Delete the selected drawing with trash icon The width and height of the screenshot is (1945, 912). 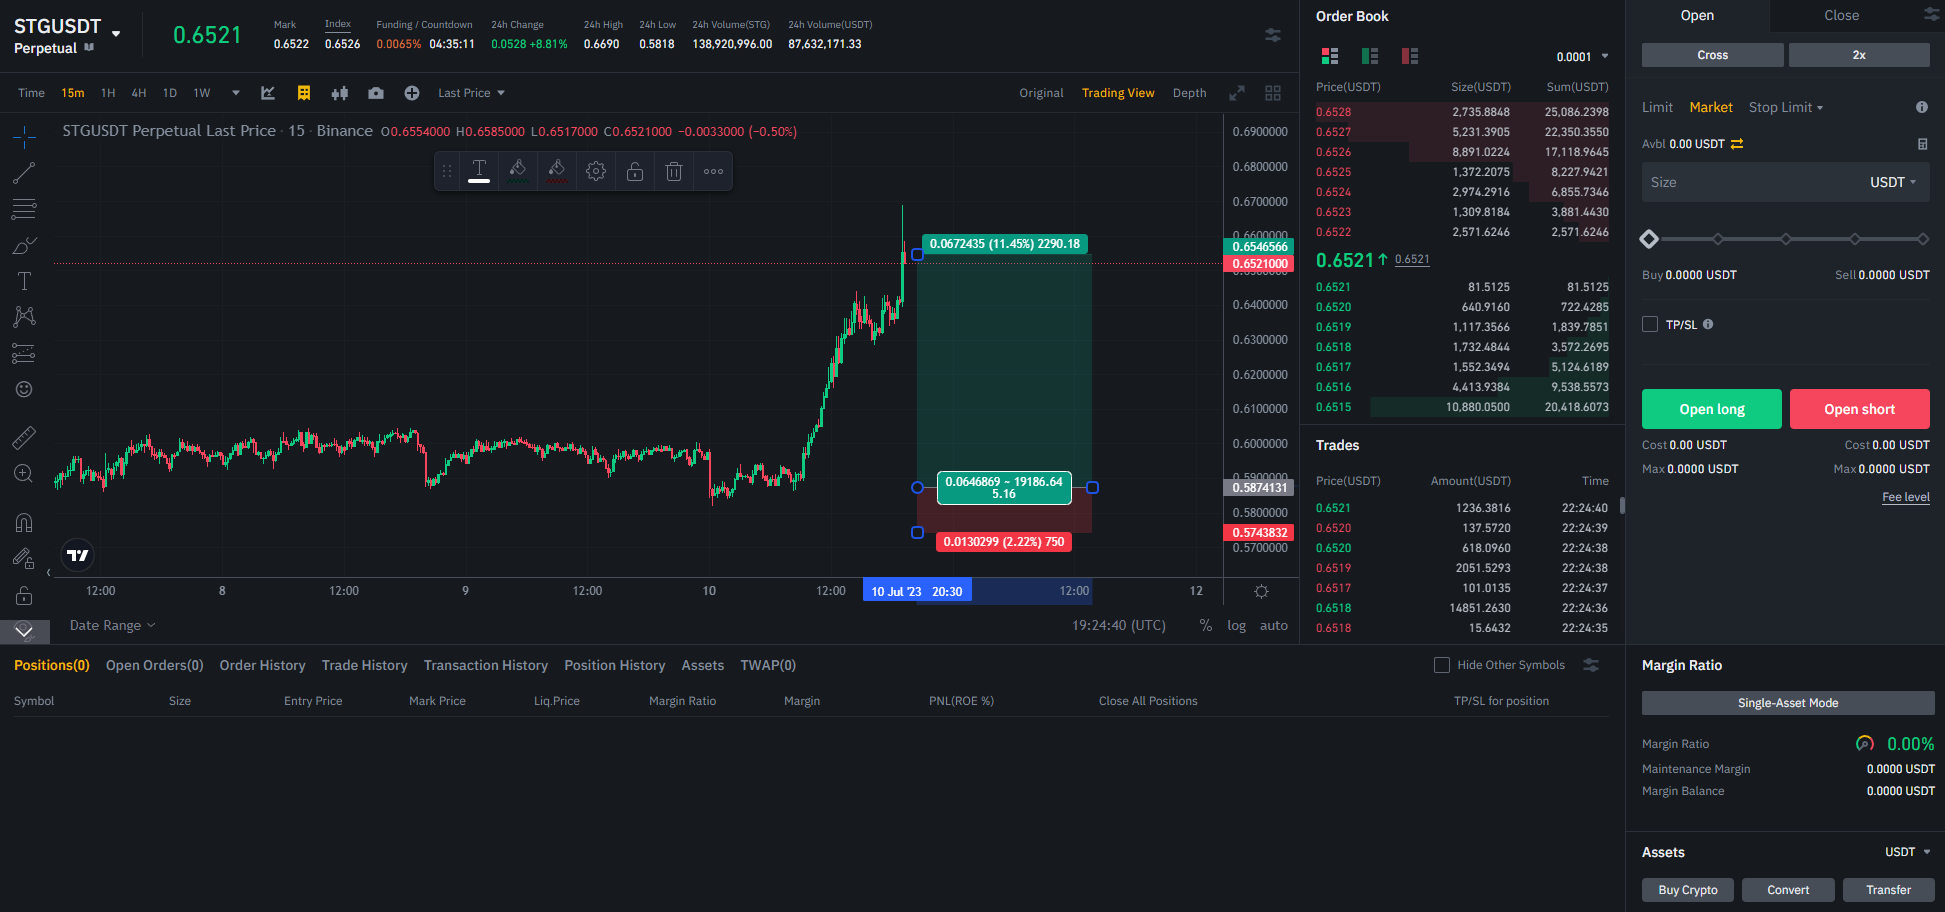tap(674, 171)
